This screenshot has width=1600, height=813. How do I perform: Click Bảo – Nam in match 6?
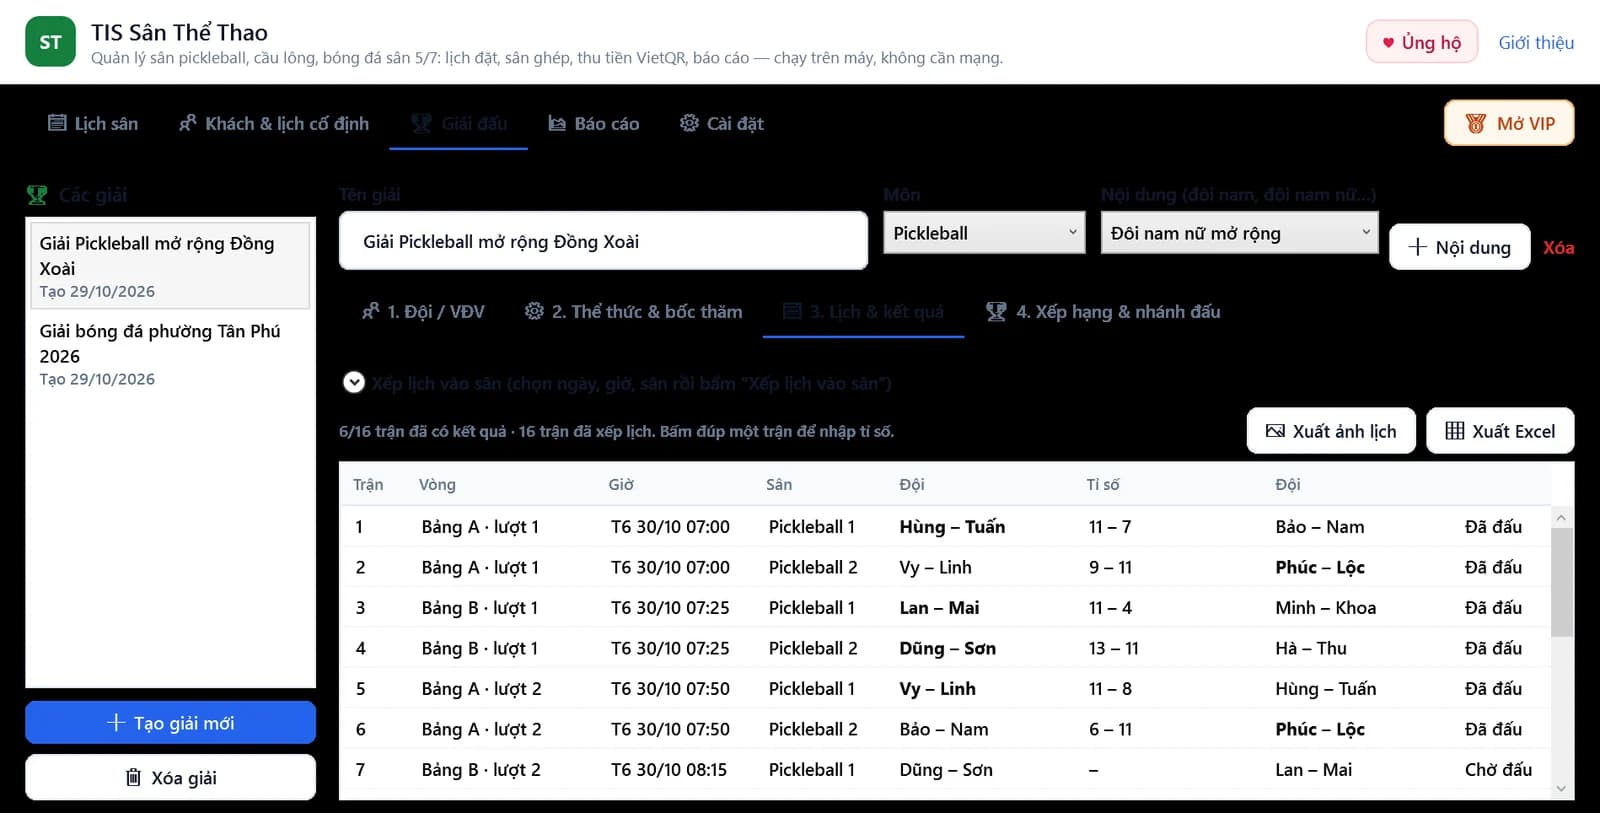pos(943,729)
